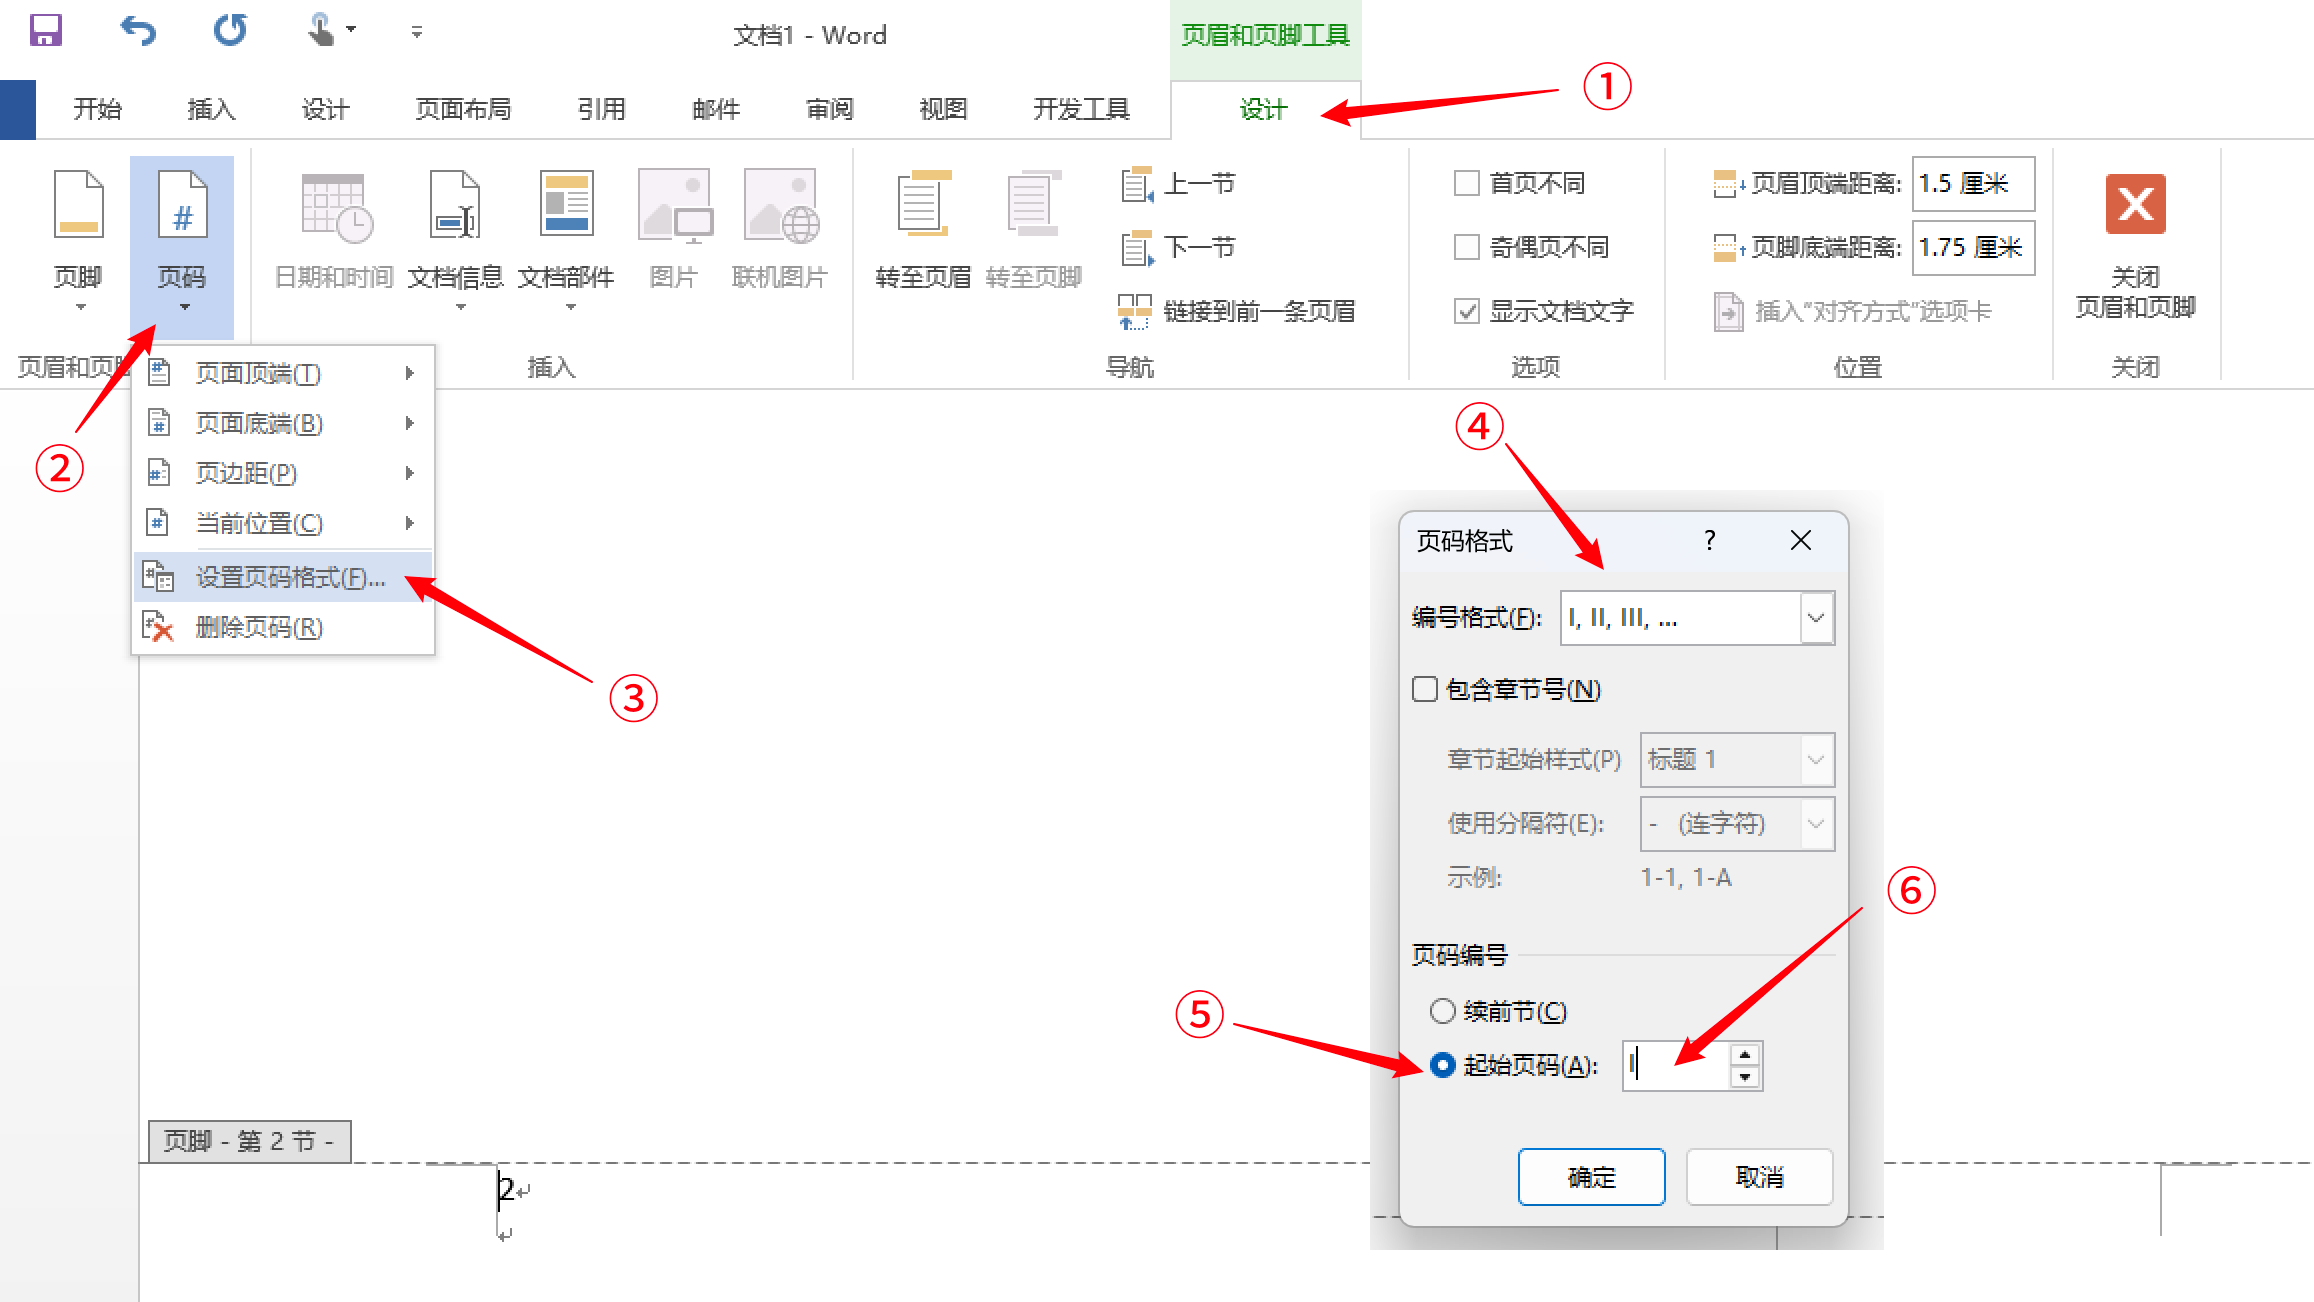Image resolution: width=2314 pixels, height=1302 pixels.
Task: Switch to the 插入 ribbon tab
Action: pos(210,109)
